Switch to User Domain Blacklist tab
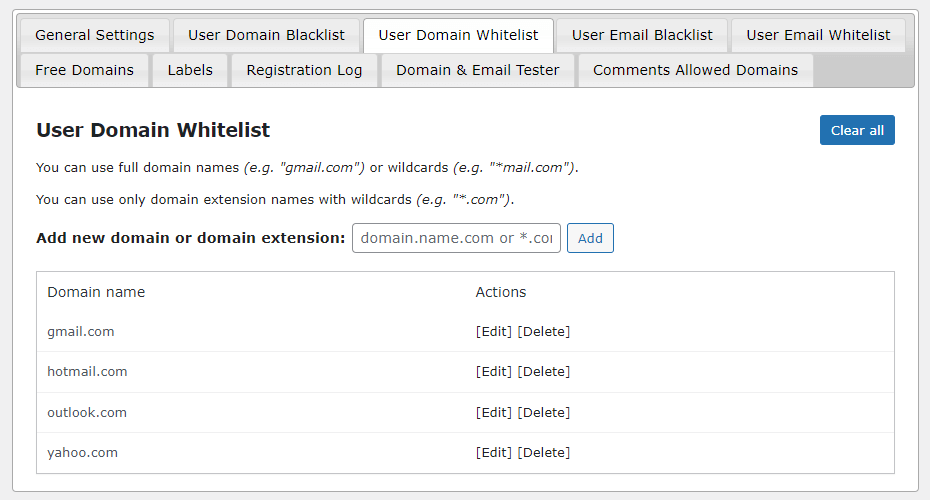This screenshot has height=500, width=930. click(266, 35)
